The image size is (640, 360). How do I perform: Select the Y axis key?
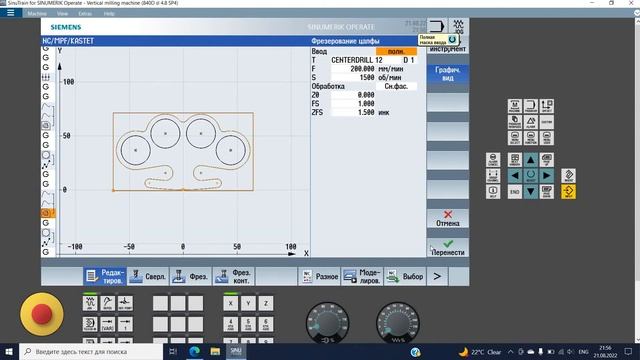click(248, 303)
